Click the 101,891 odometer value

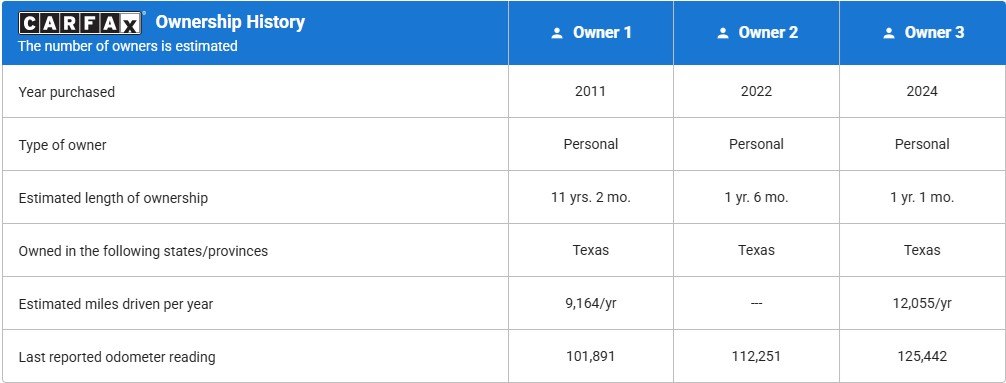(x=590, y=356)
